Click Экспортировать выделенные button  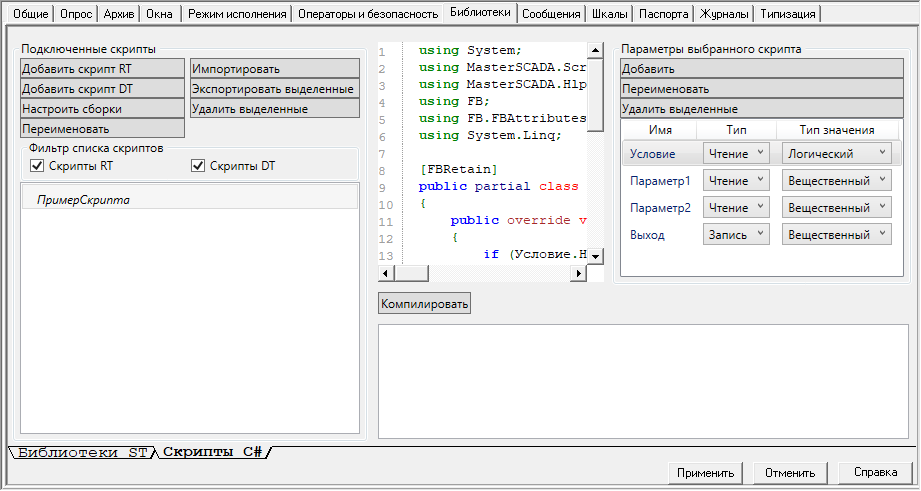coord(275,89)
